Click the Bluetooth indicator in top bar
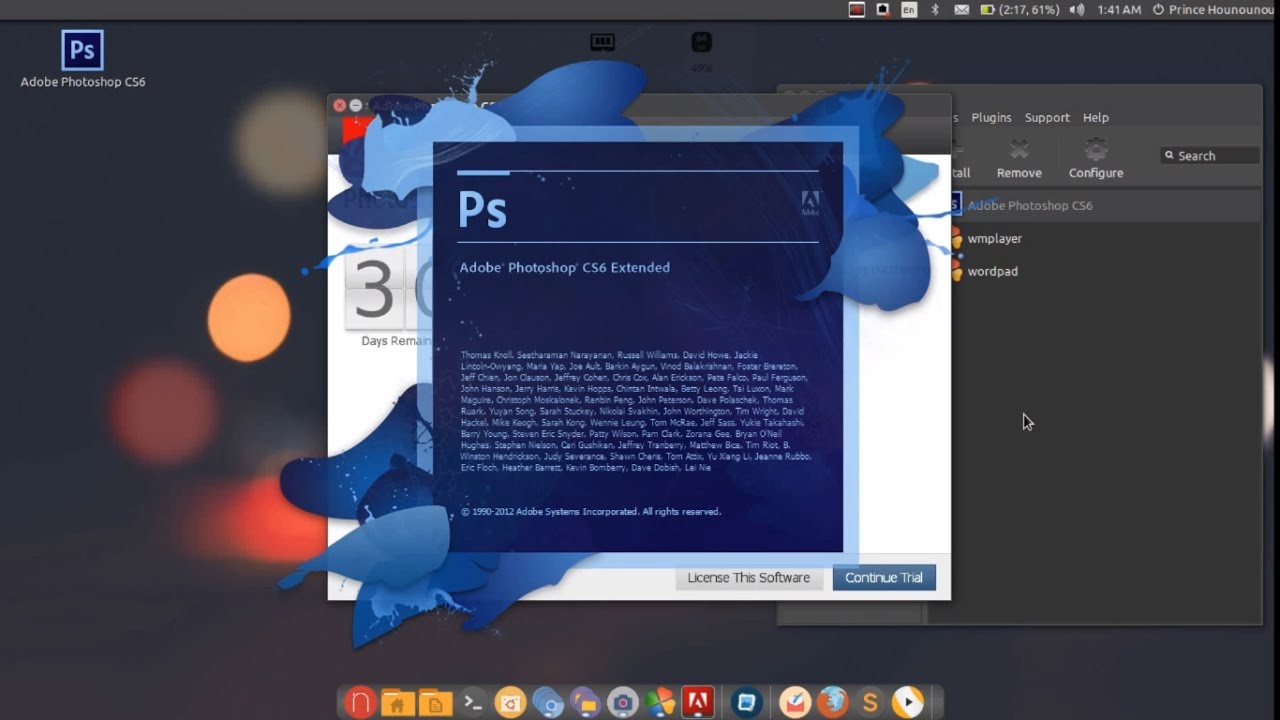 pos(936,9)
